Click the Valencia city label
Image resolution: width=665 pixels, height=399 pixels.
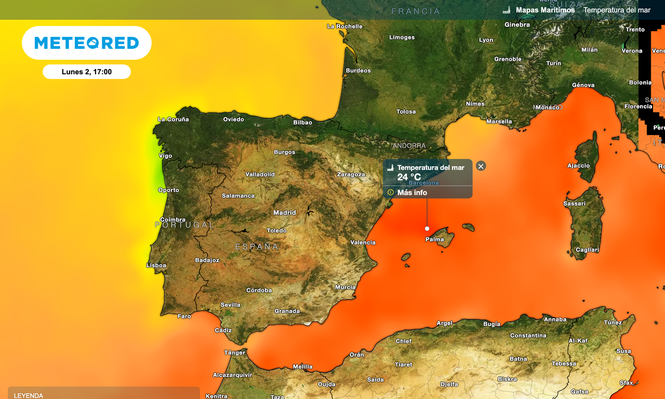[x=363, y=243]
